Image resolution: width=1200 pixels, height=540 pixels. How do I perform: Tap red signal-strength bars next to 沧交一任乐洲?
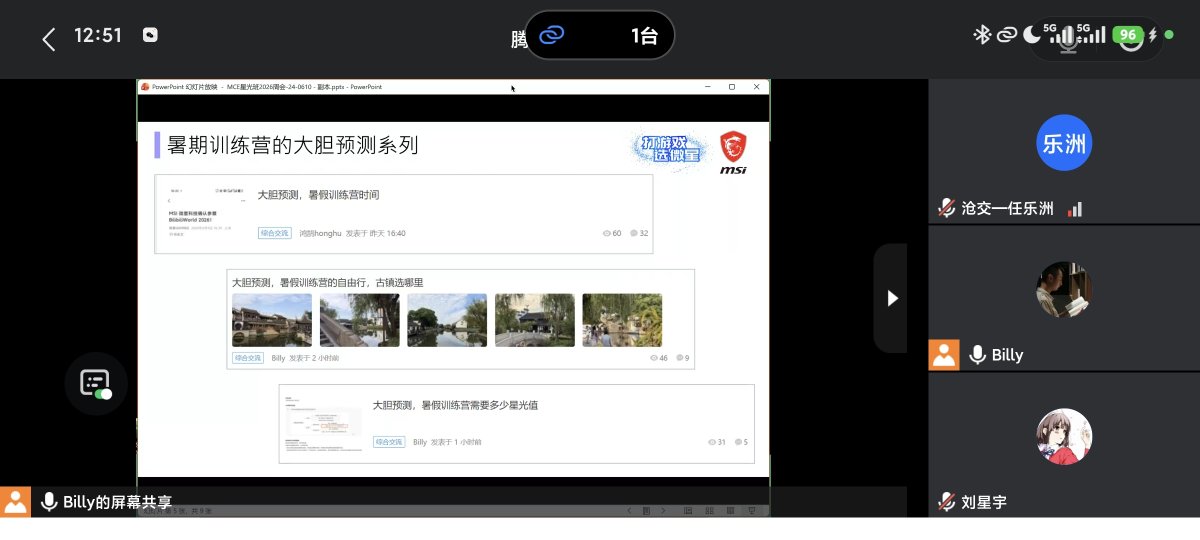pos(1075,209)
